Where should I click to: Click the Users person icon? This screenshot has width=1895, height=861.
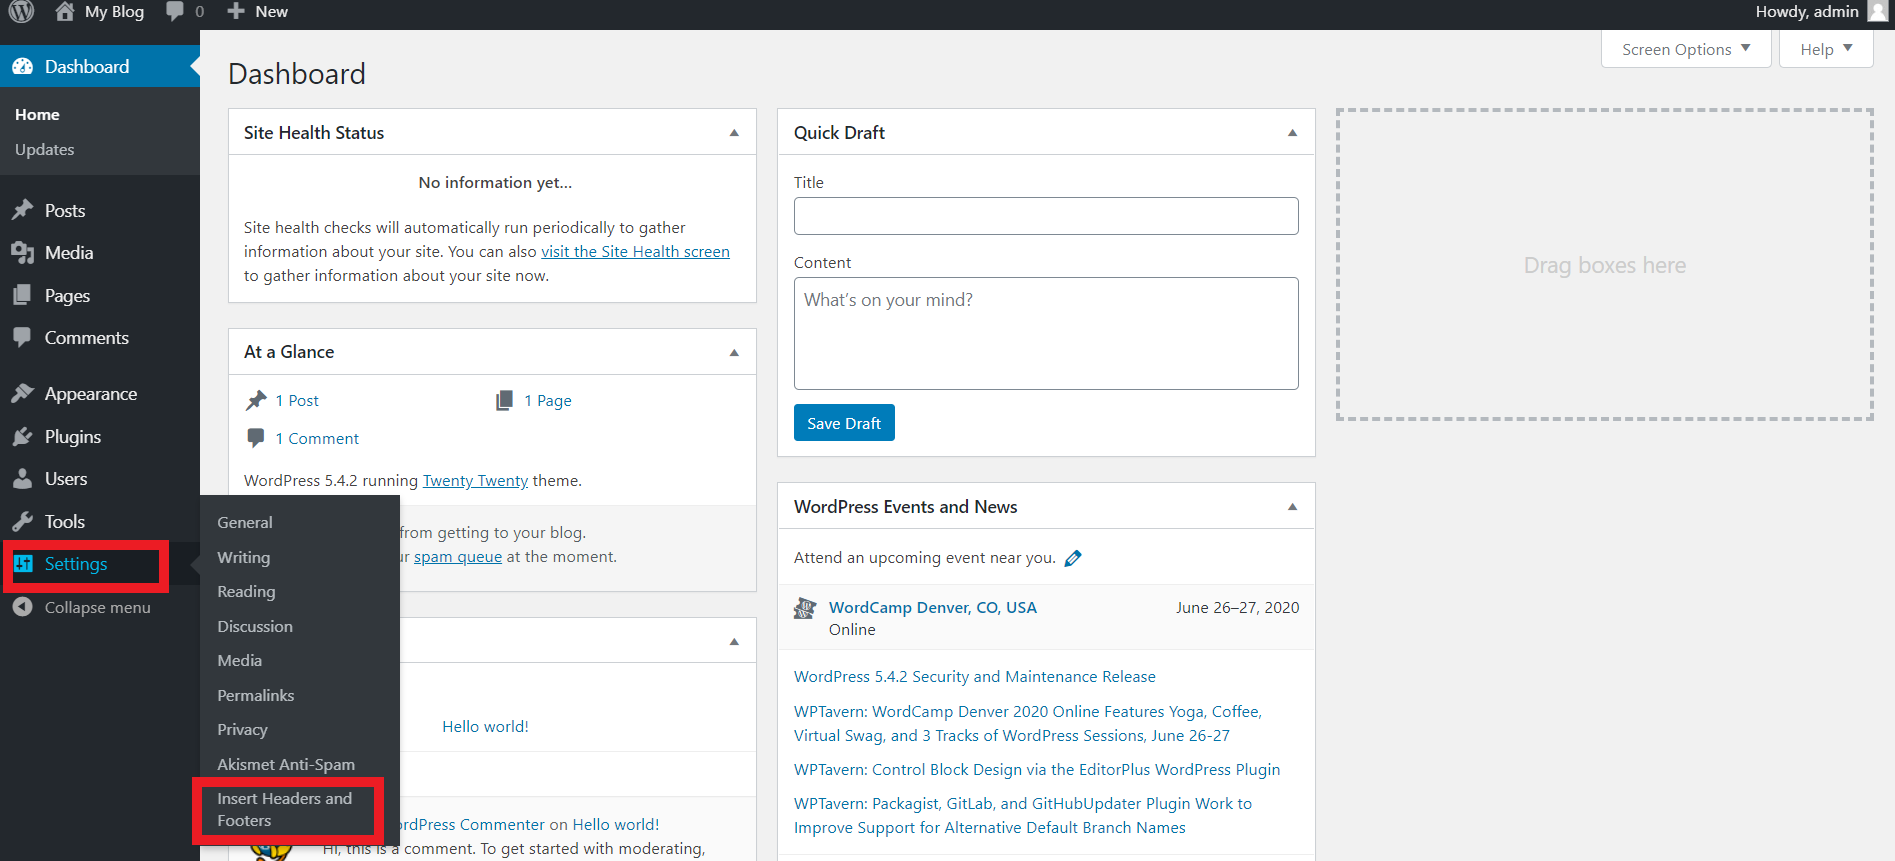23,479
